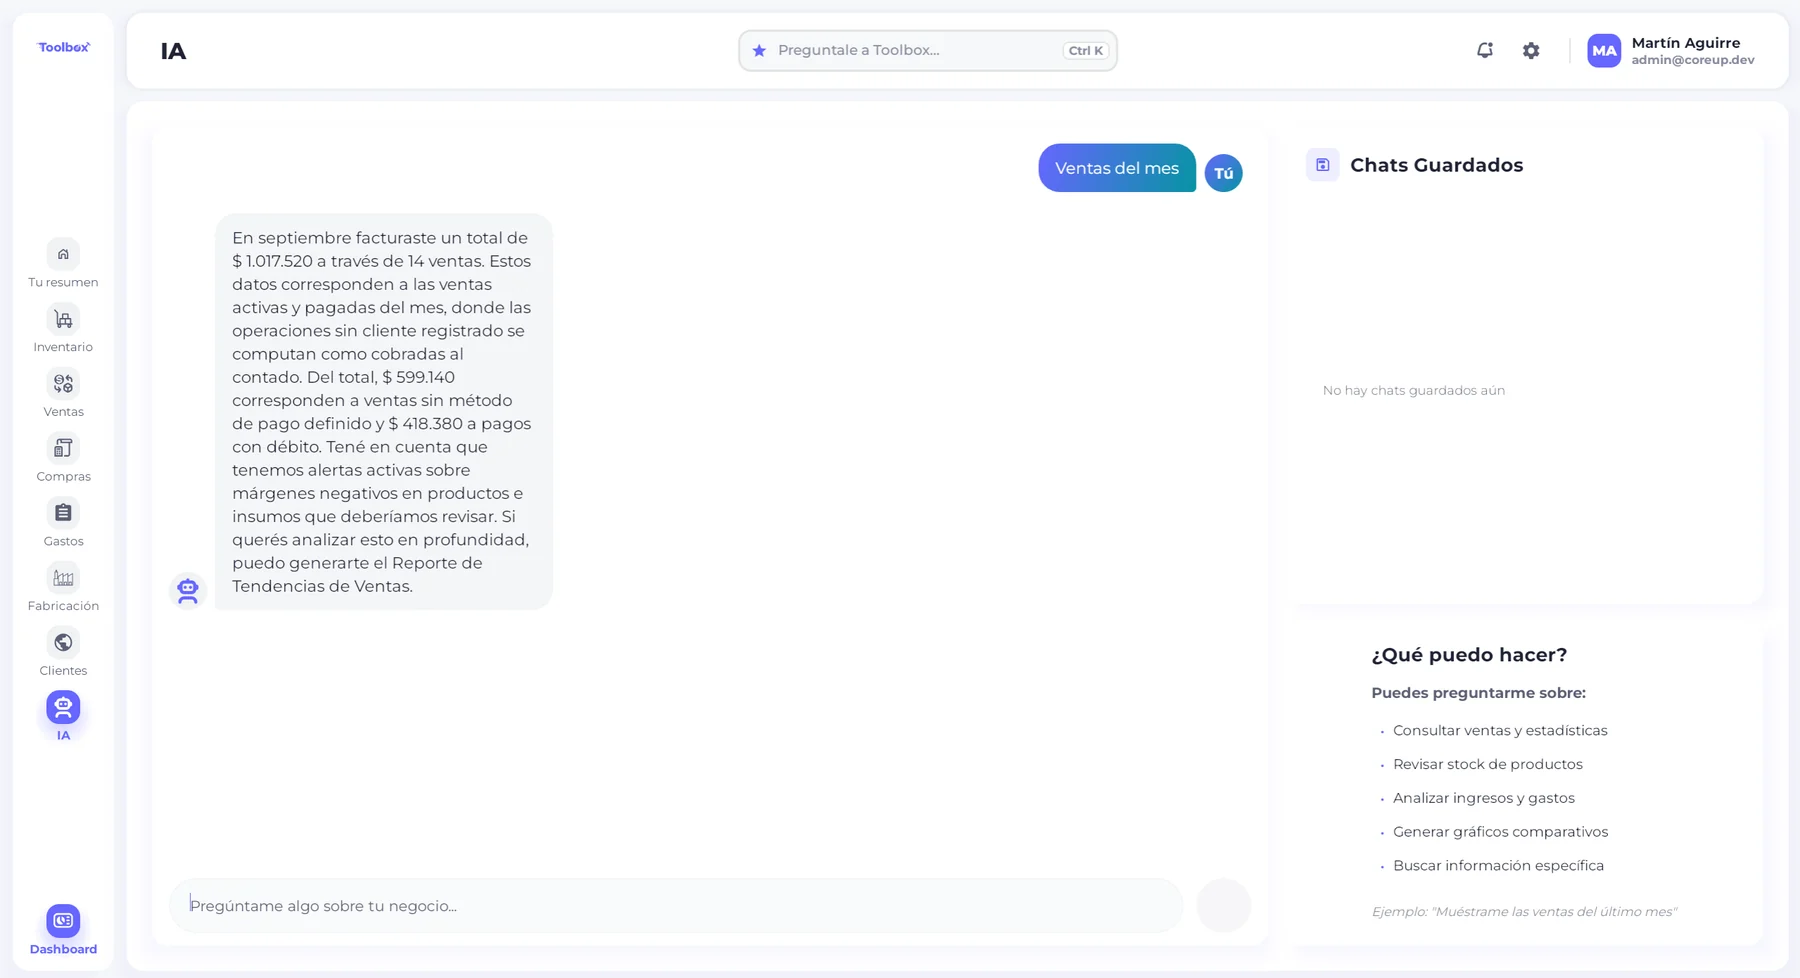Click the IA page title
The width and height of the screenshot is (1800, 978).
[173, 51]
